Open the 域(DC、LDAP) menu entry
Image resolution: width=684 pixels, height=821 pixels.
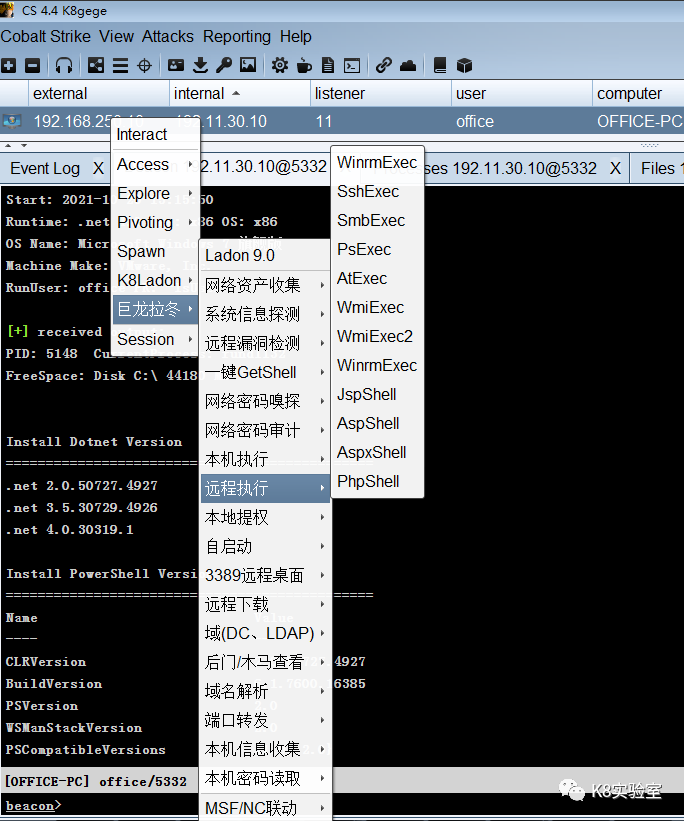point(265,634)
